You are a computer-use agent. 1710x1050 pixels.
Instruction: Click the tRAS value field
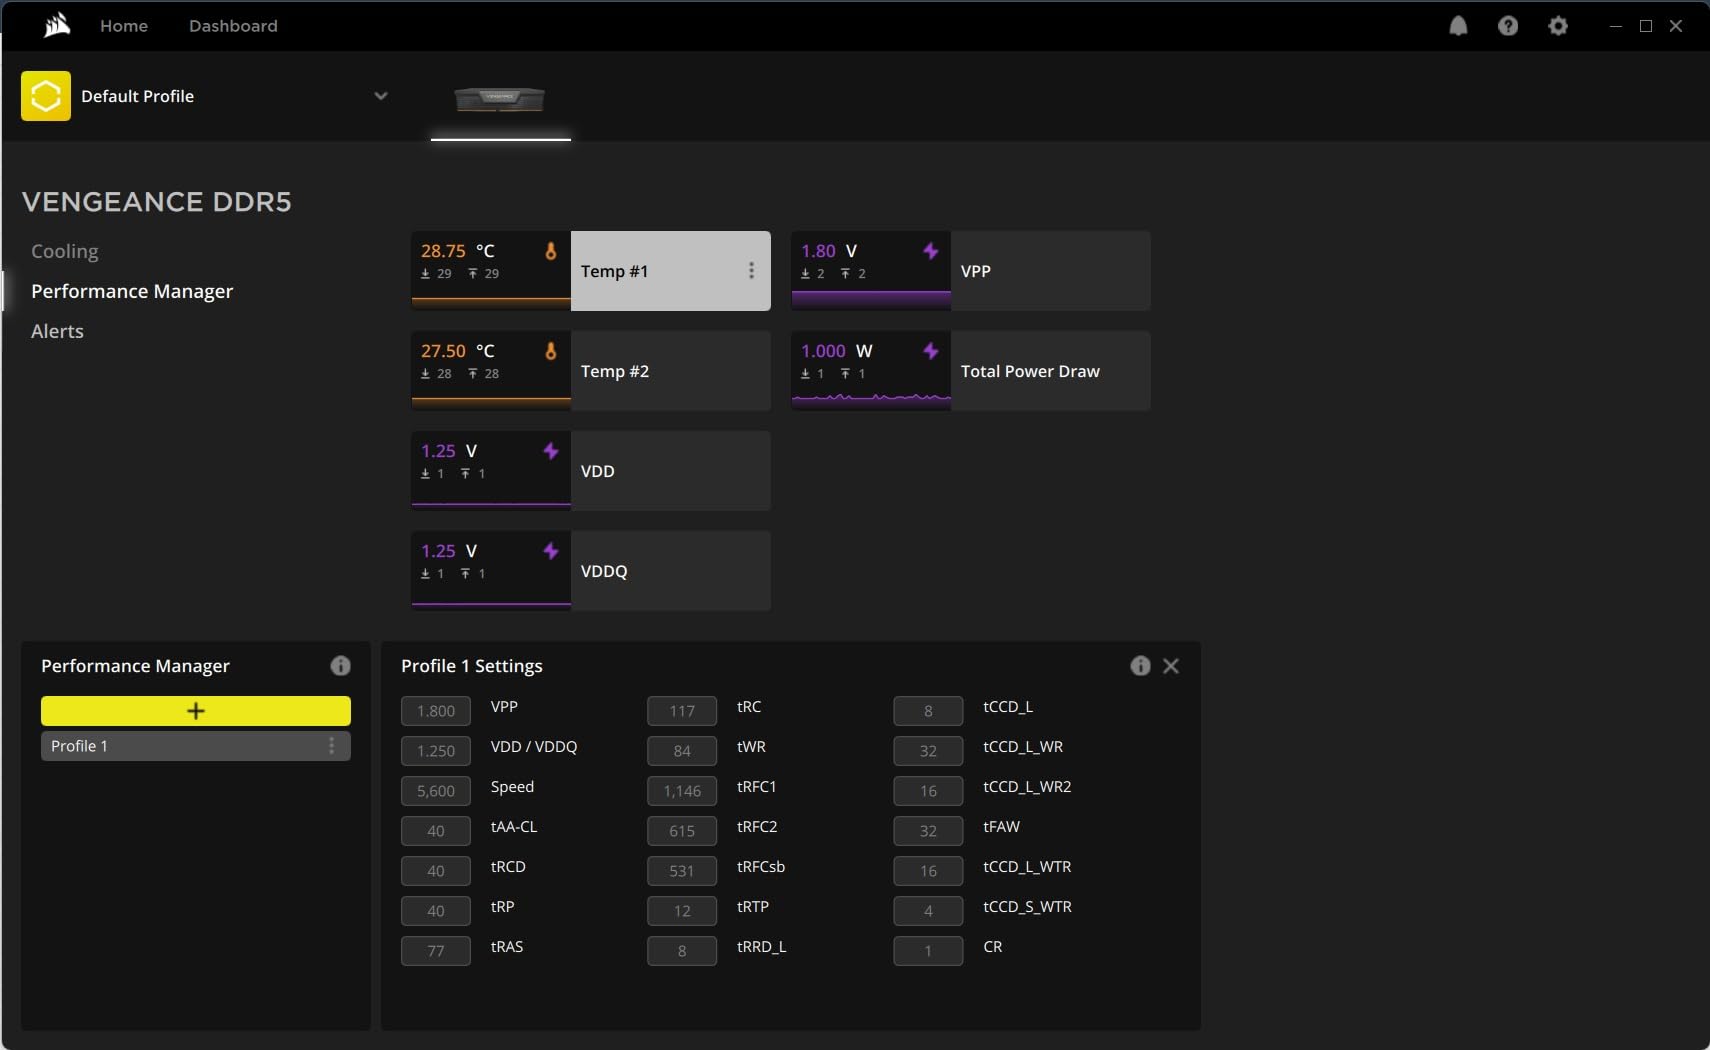(436, 951)
